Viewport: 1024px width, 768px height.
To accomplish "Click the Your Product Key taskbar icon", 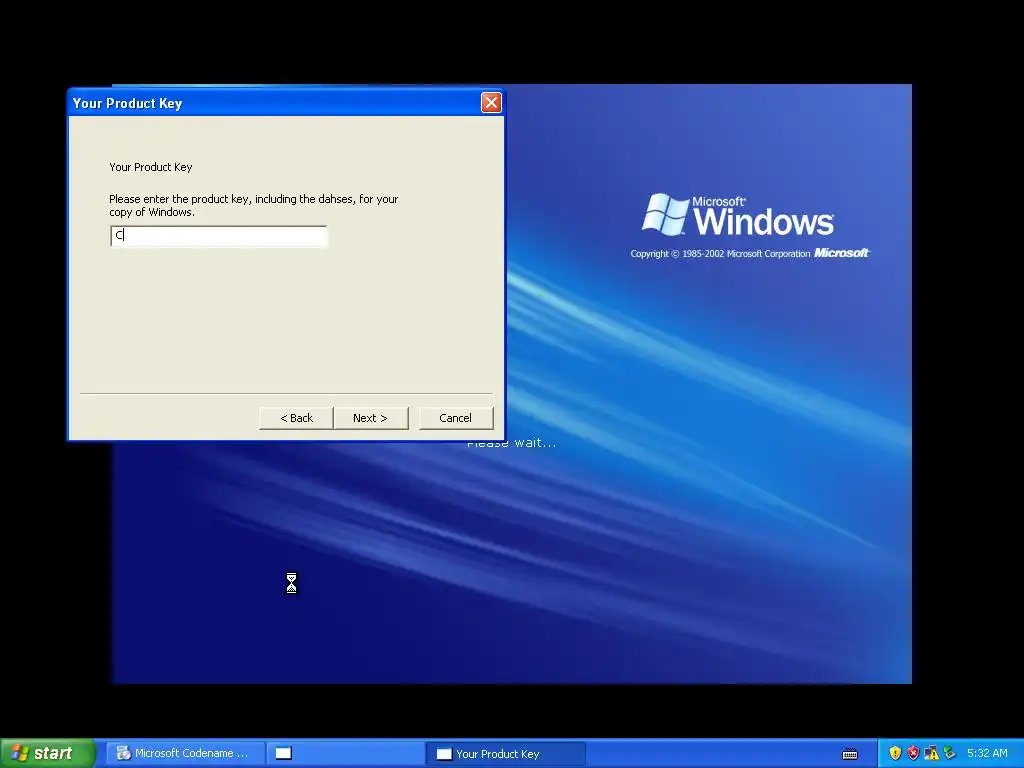I will click(x=444, y=754).
